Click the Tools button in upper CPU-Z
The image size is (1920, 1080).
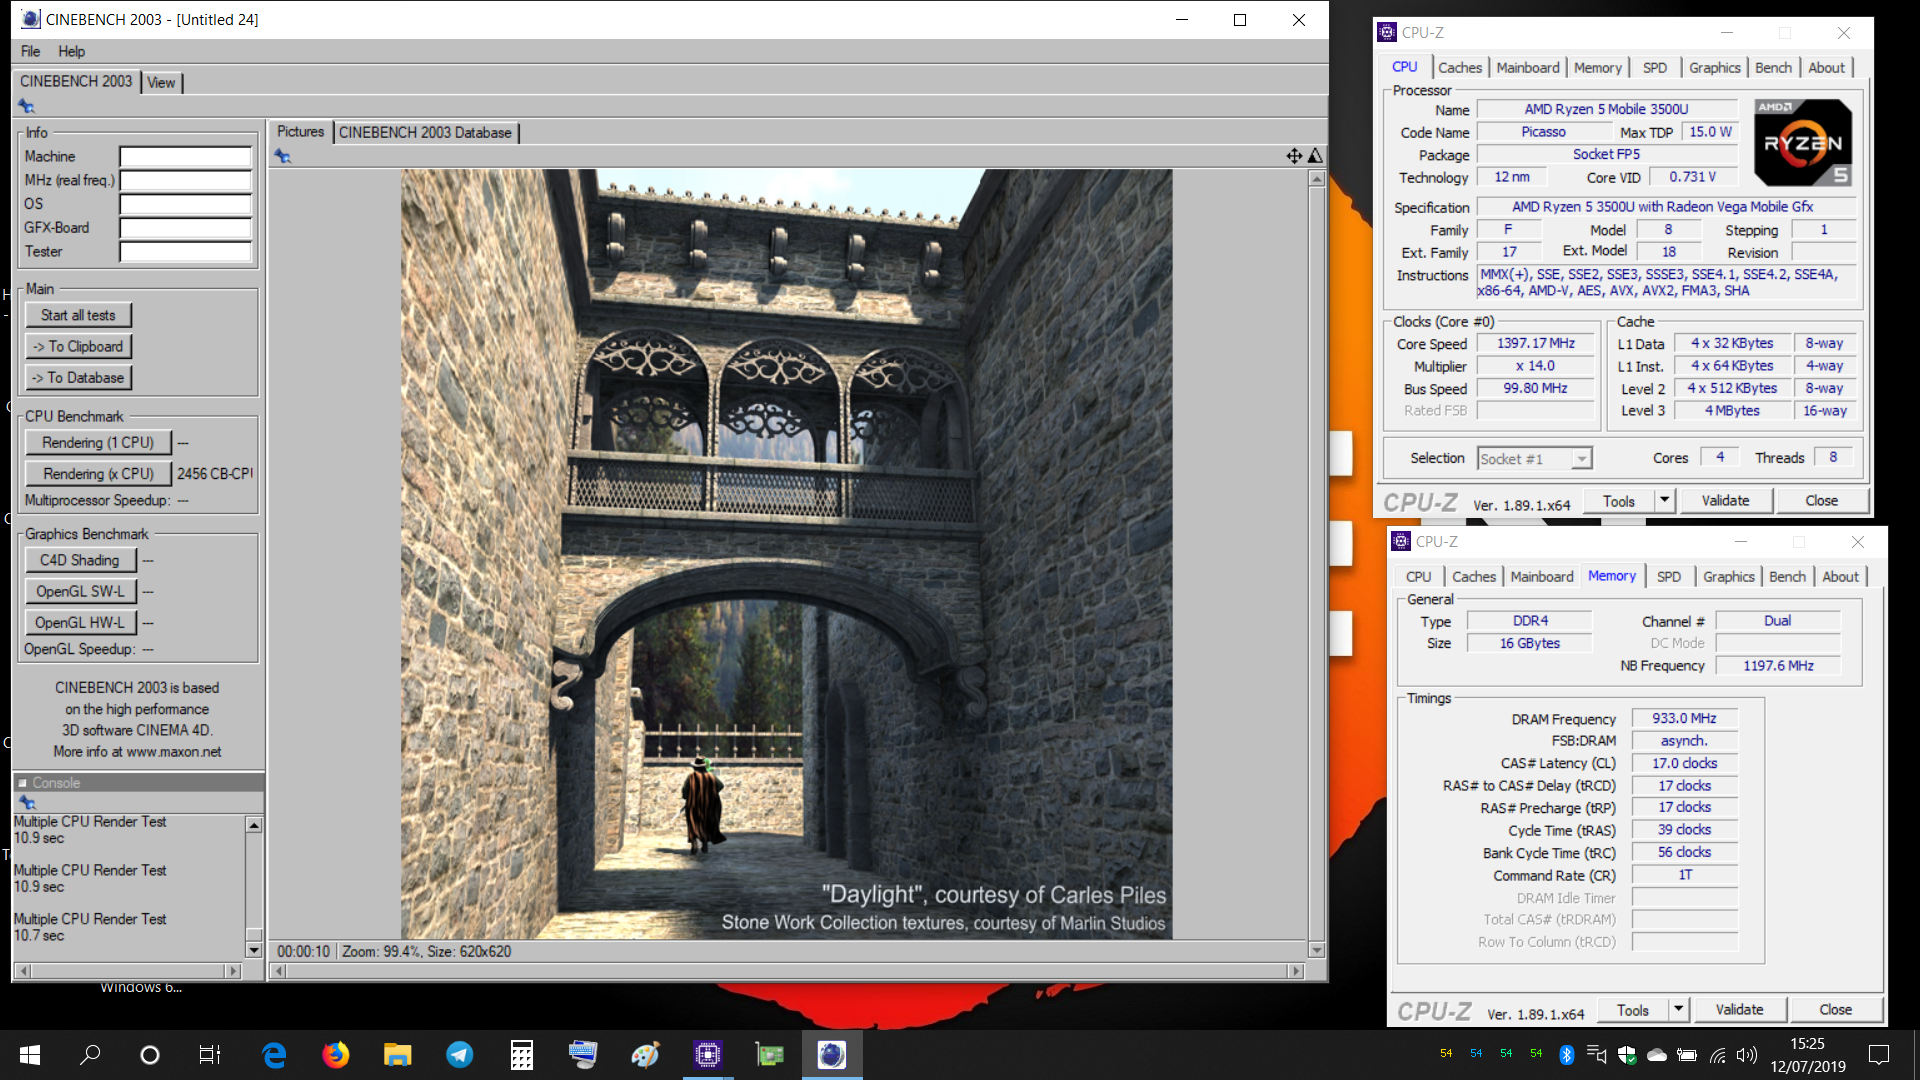tap(1619, 501)
